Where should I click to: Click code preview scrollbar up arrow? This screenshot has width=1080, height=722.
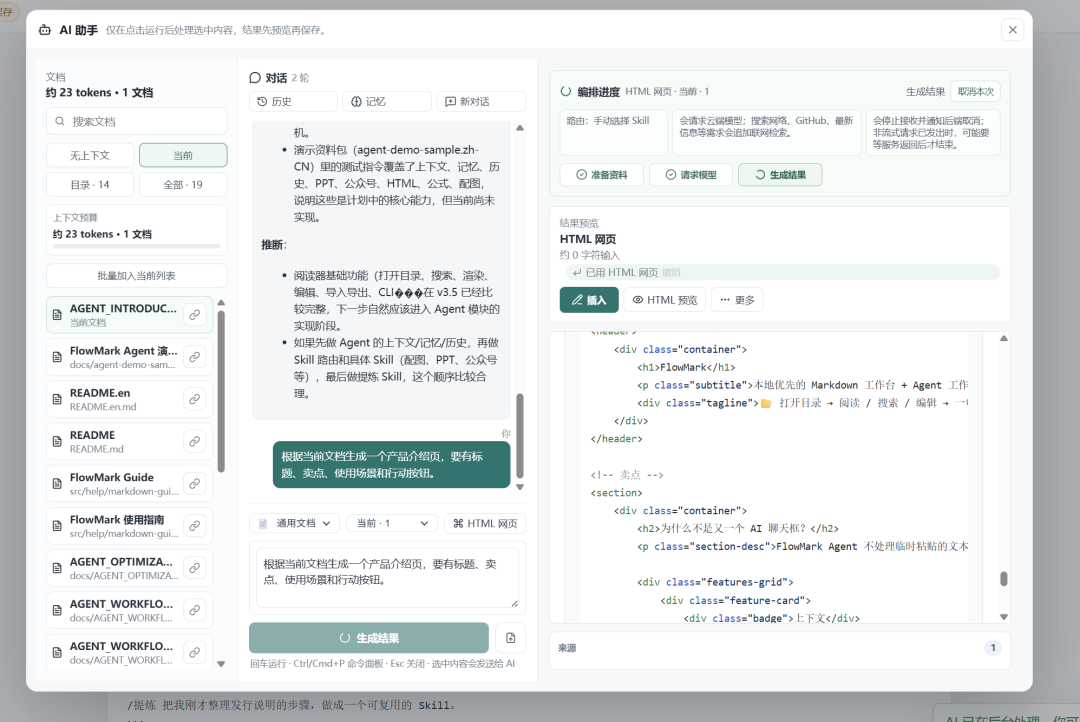1004,338
